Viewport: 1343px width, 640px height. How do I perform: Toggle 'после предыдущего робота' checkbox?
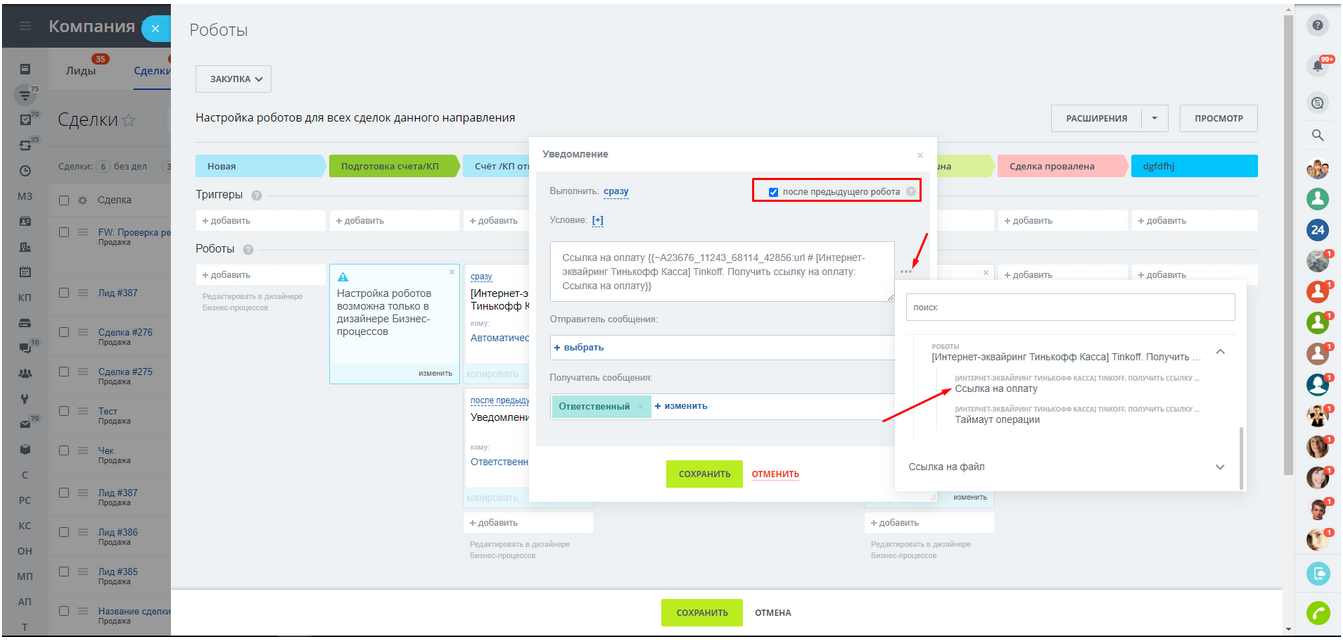coord(773,191)
